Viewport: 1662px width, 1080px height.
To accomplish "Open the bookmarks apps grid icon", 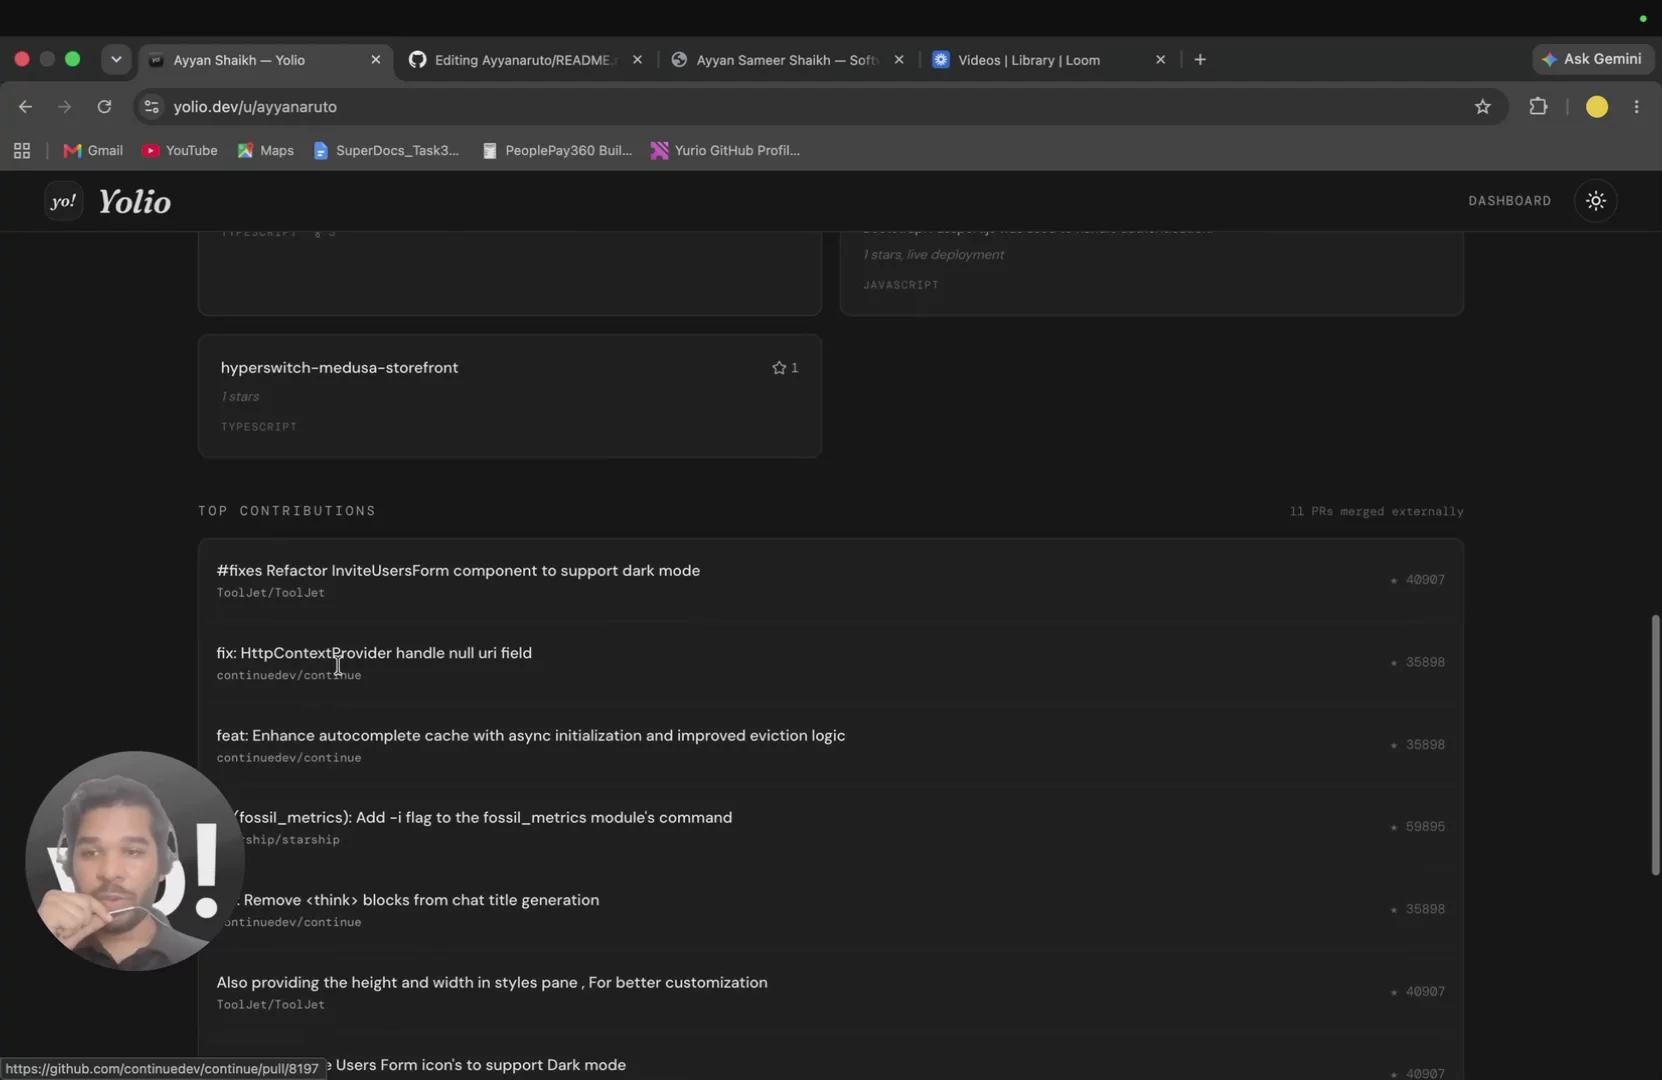I will coord(22,151).
